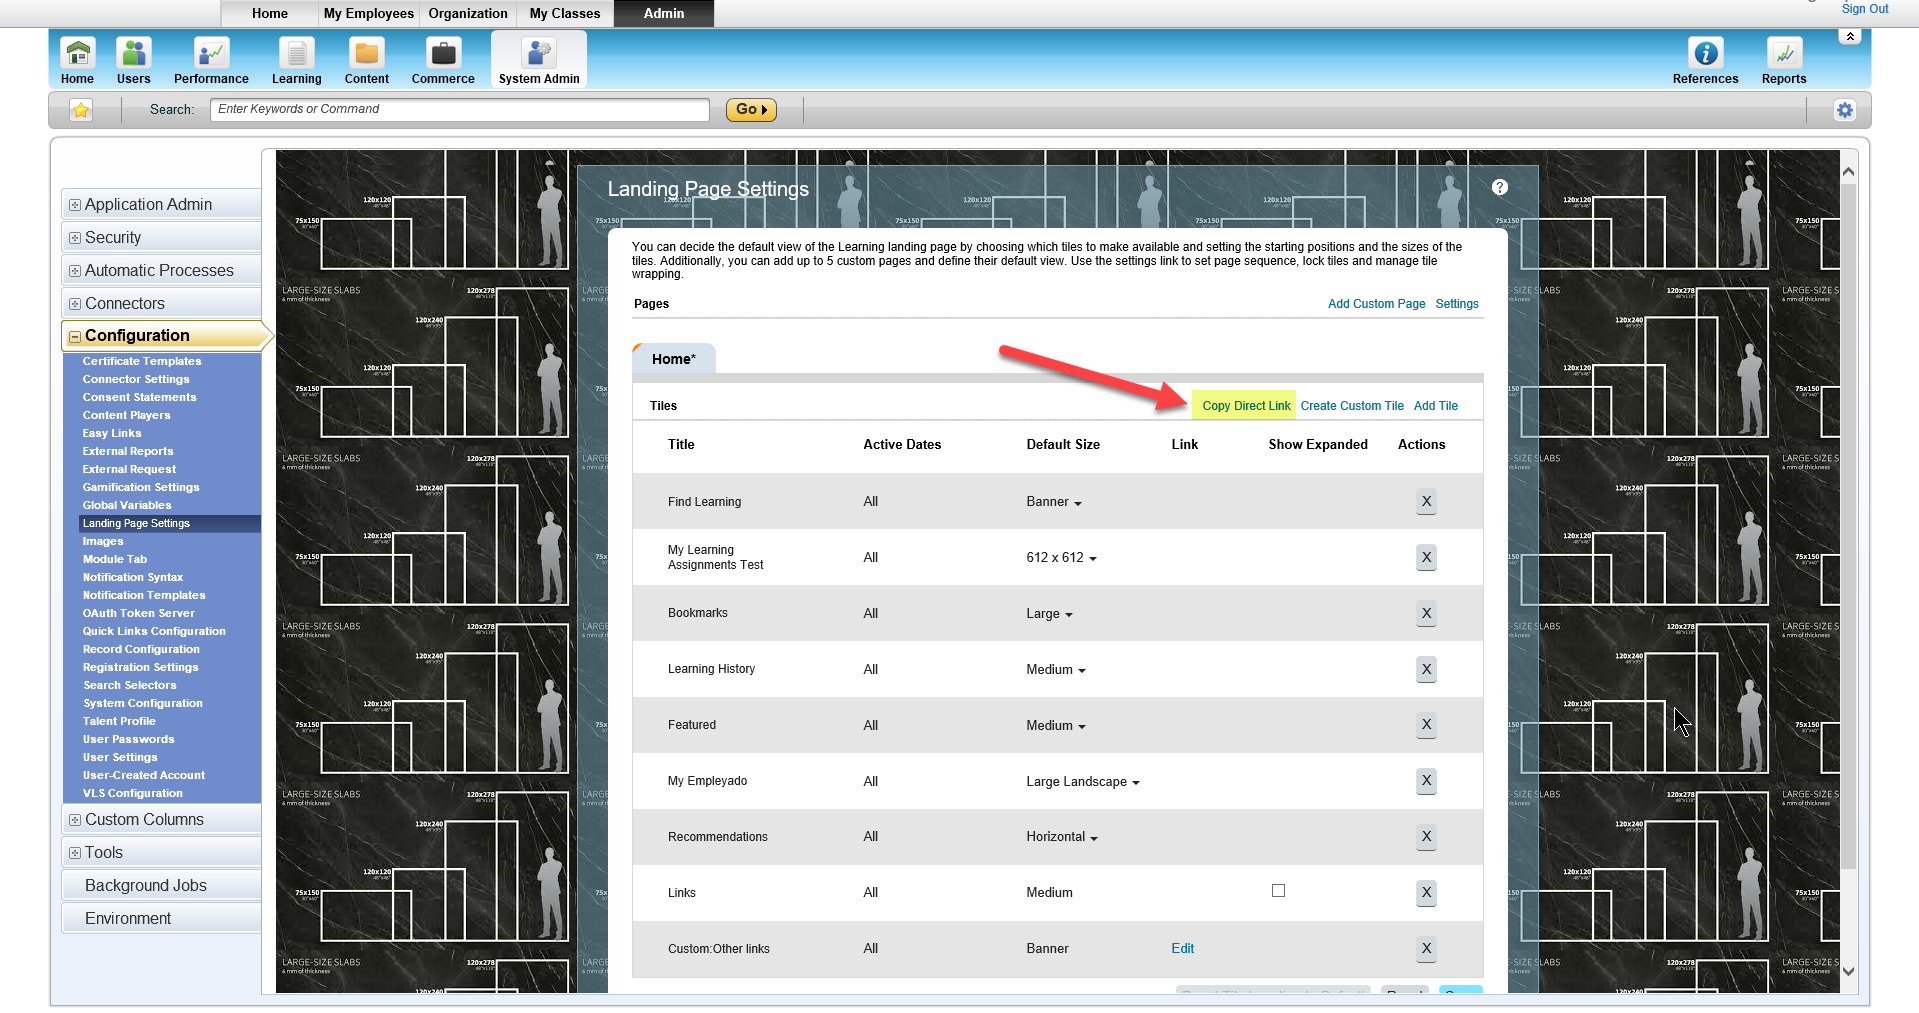Click the Add Tile link
Image resolution: width=1919 pixels, height=1013 pixels.
(x=1436, y=406)
